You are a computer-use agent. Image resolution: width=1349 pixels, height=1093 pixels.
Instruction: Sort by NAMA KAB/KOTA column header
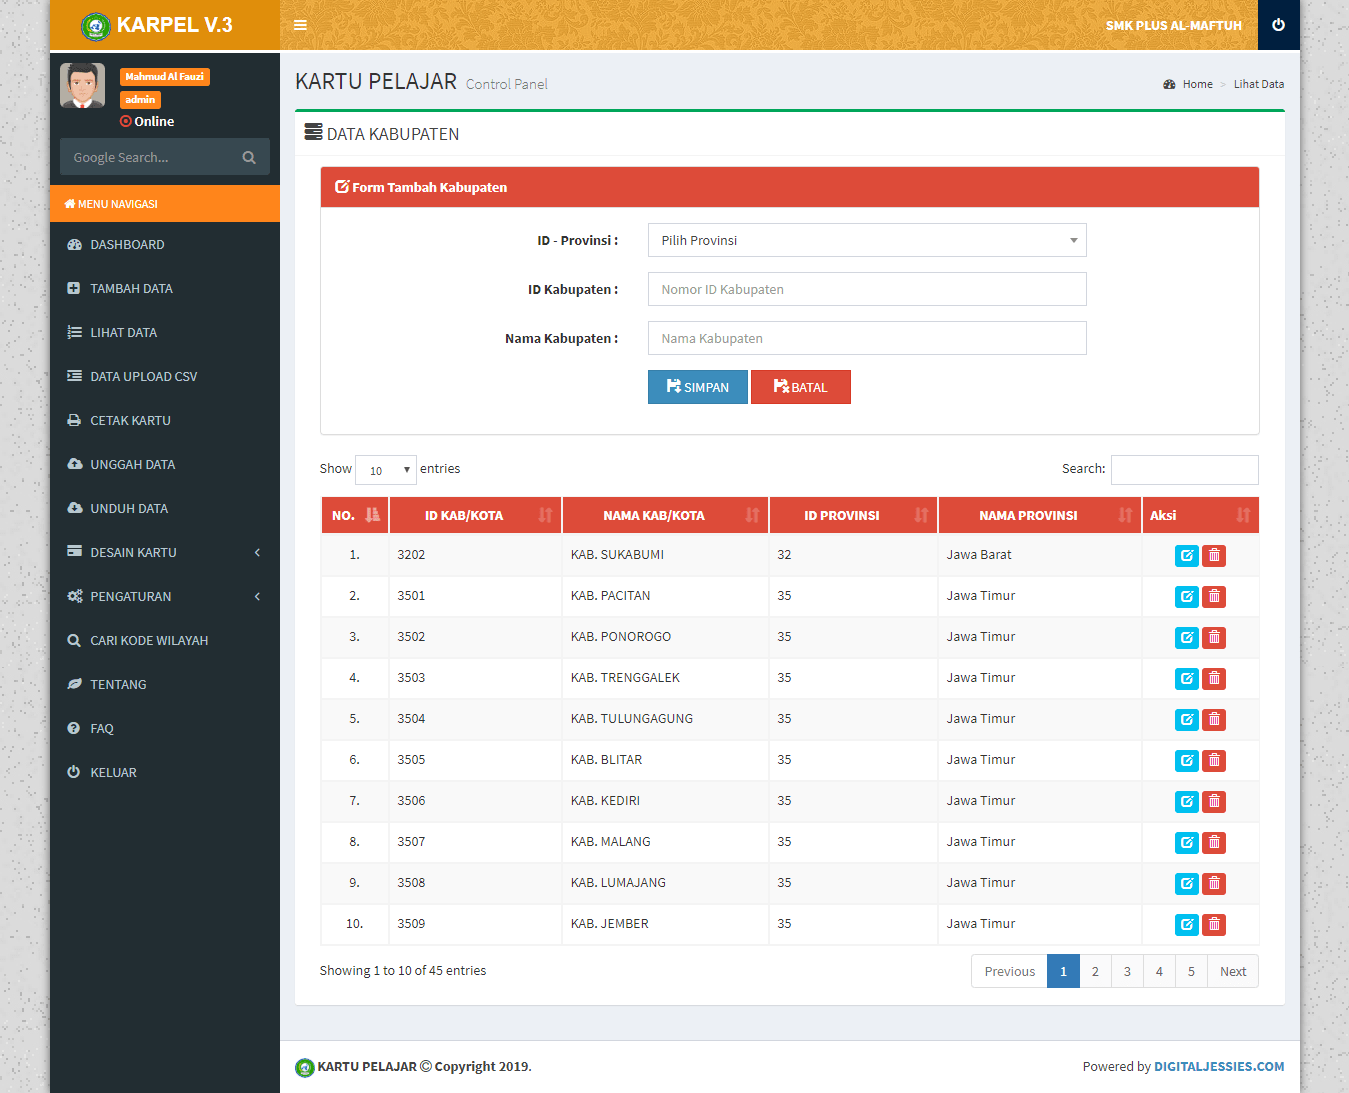(664, 516)
